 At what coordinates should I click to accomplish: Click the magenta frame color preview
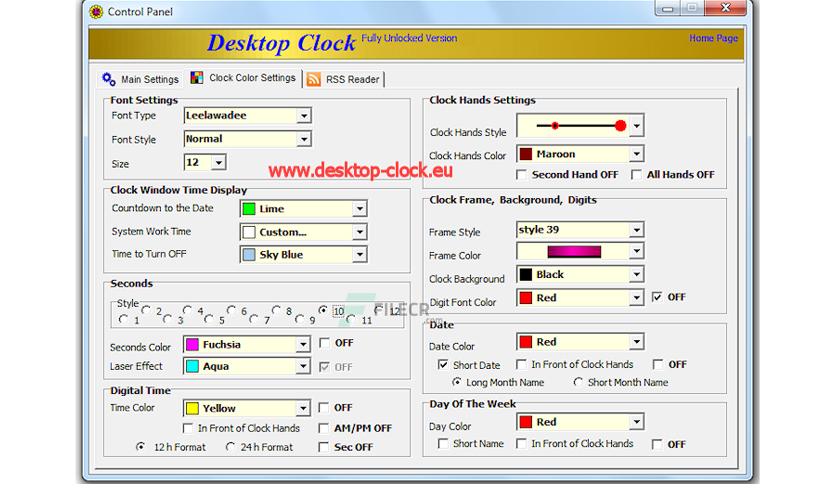[574, 252]
